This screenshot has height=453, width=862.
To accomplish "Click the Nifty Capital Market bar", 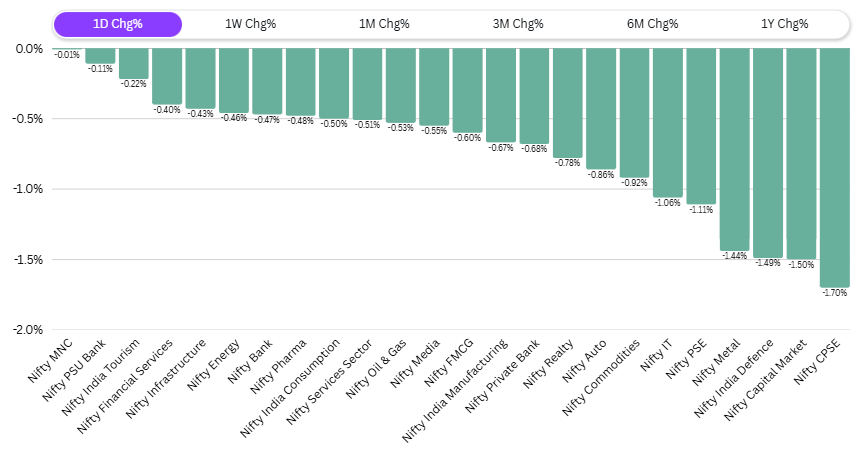I will click(x=801, y=153).
